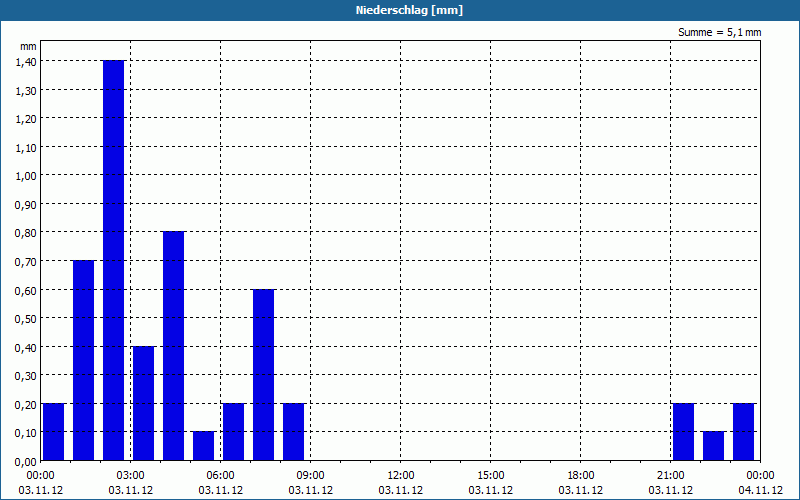800x500 pixels.
Task: Click the 0,40 y-axis value
Action: tap(26, 347)
